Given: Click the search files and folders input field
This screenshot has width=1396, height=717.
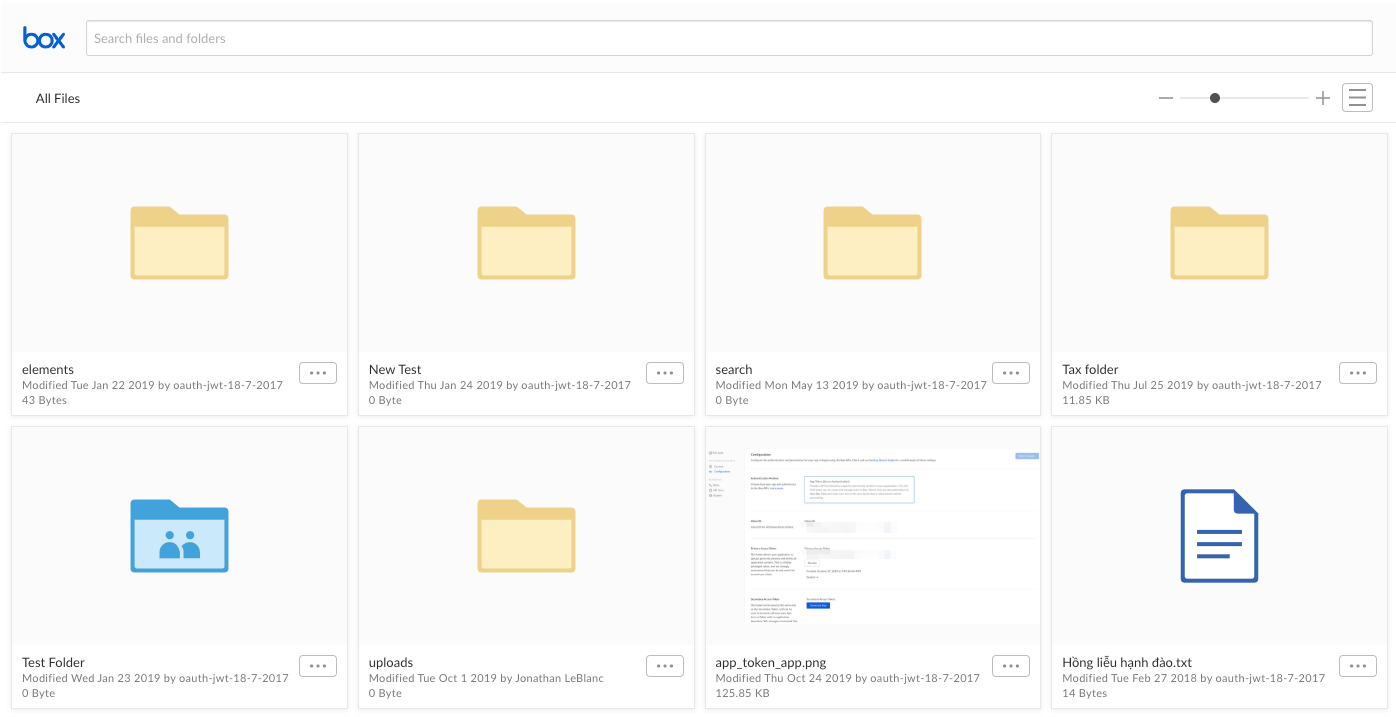Looking at the screenshot, I should click(728, 38).
